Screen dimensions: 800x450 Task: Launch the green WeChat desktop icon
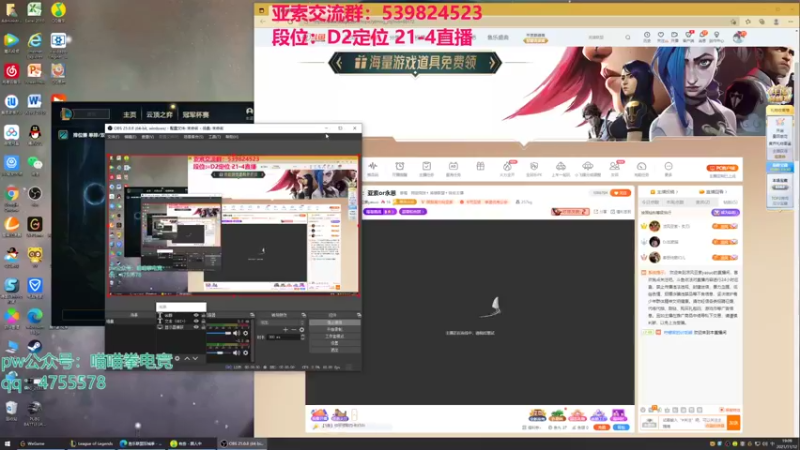pyautogui.click(x=35, y=163)
